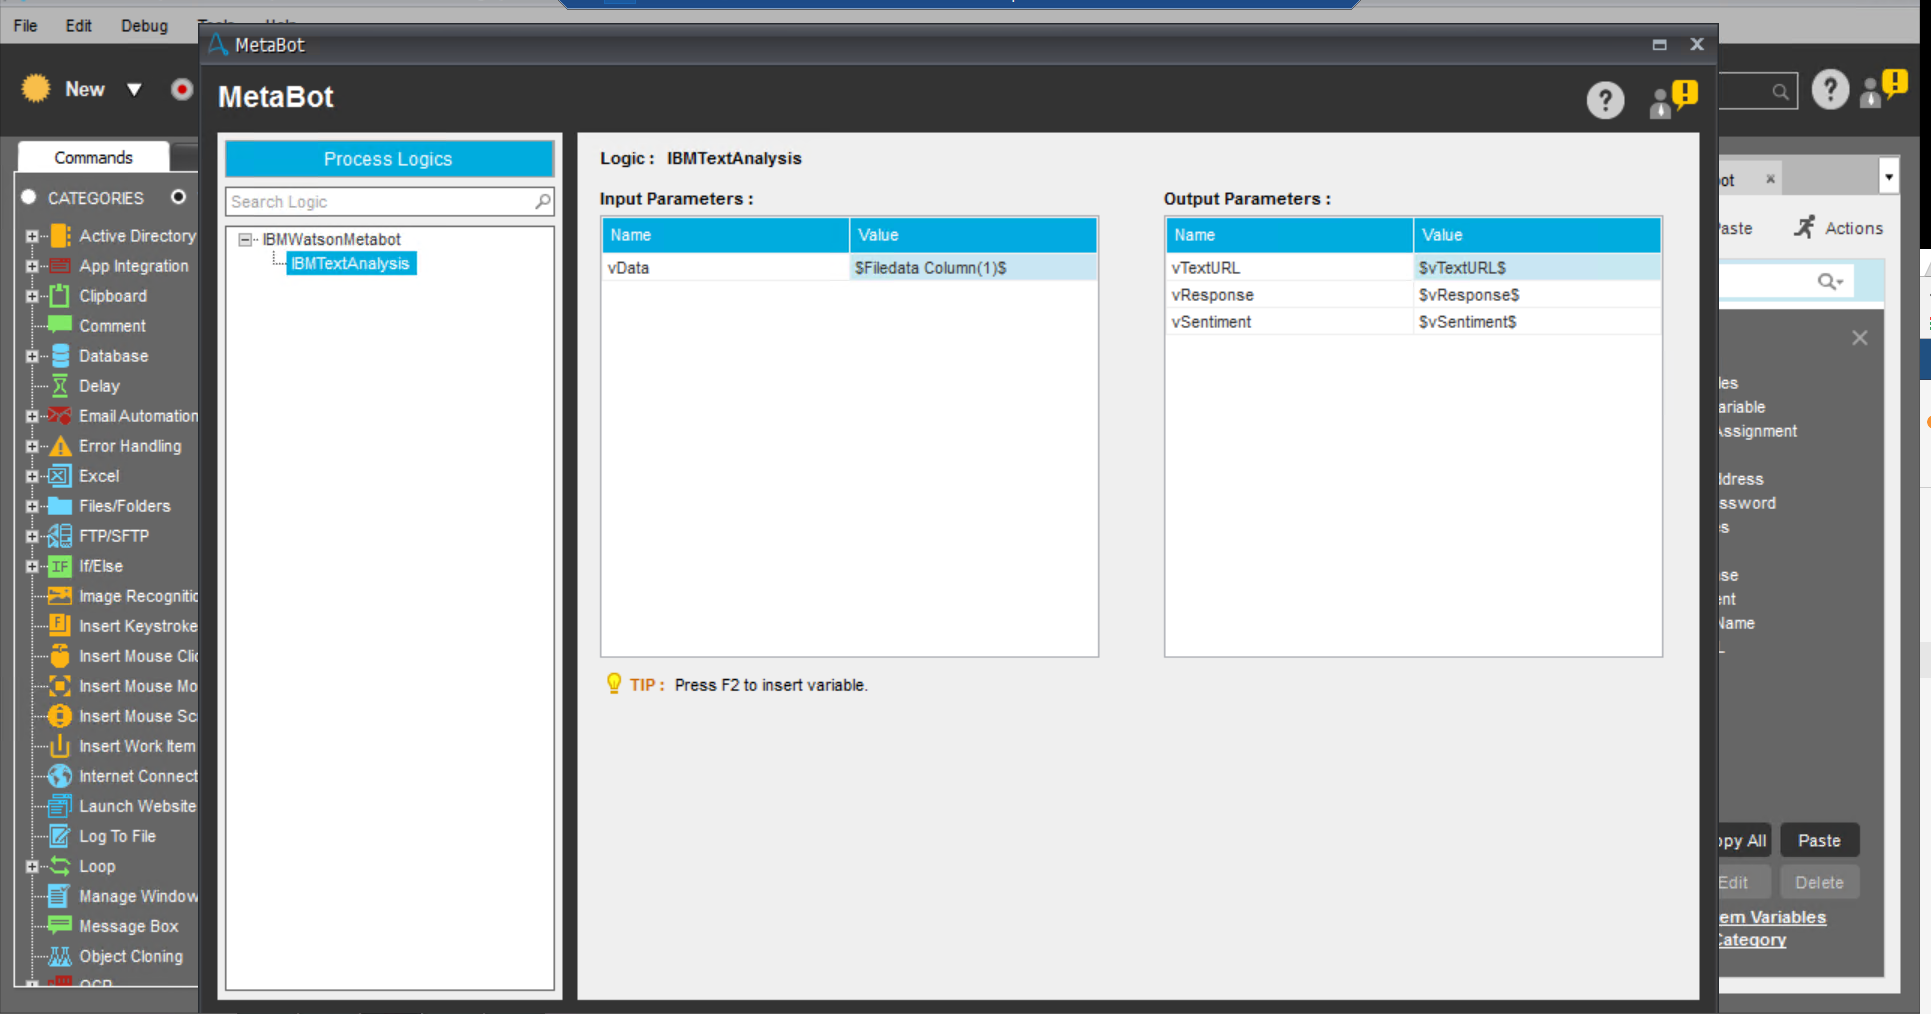Click the Files/Folders command icon
Screen dimensions: 1931x1014
point(60,506)
